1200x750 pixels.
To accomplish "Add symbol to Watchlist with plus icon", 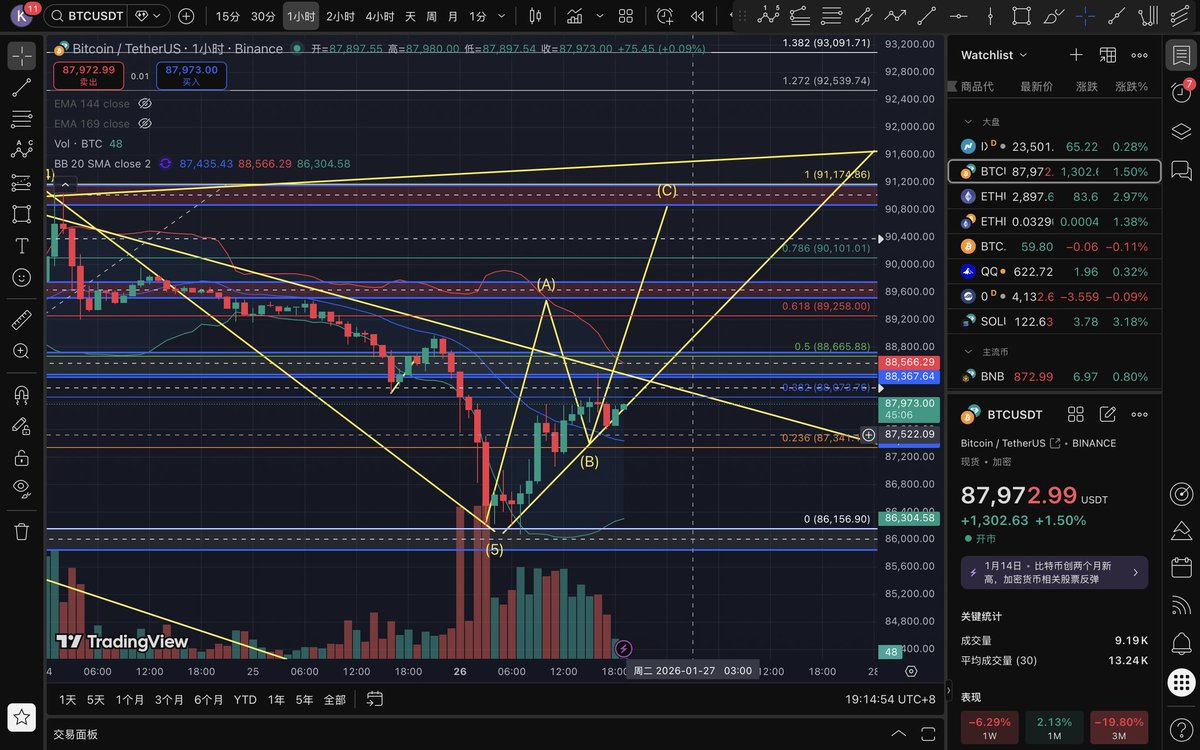I will [1076, 55].
